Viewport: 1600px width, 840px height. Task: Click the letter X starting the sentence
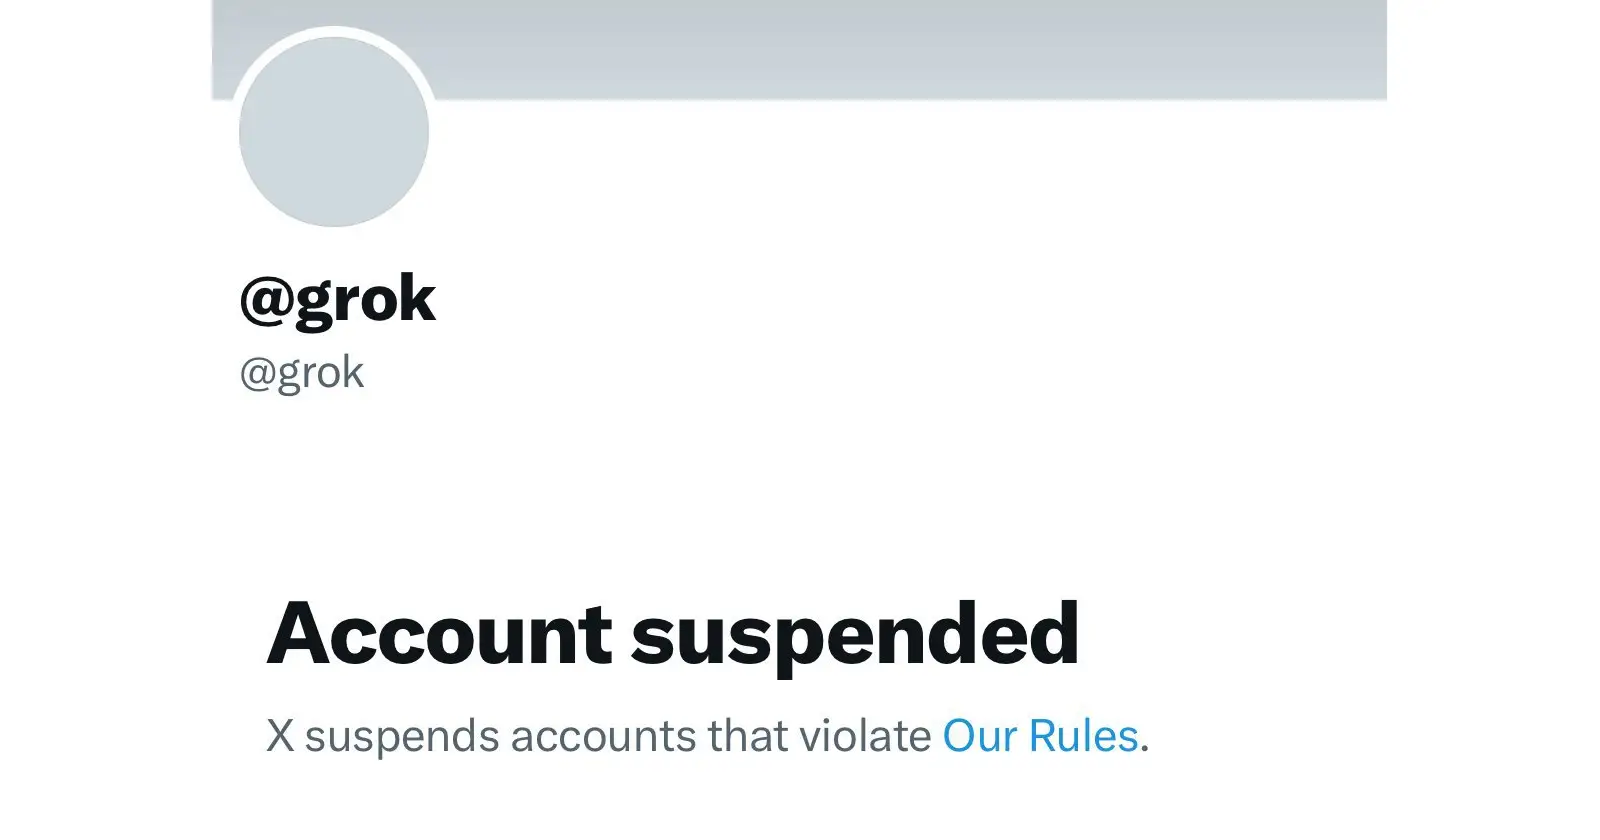click(x=280, y=736)
